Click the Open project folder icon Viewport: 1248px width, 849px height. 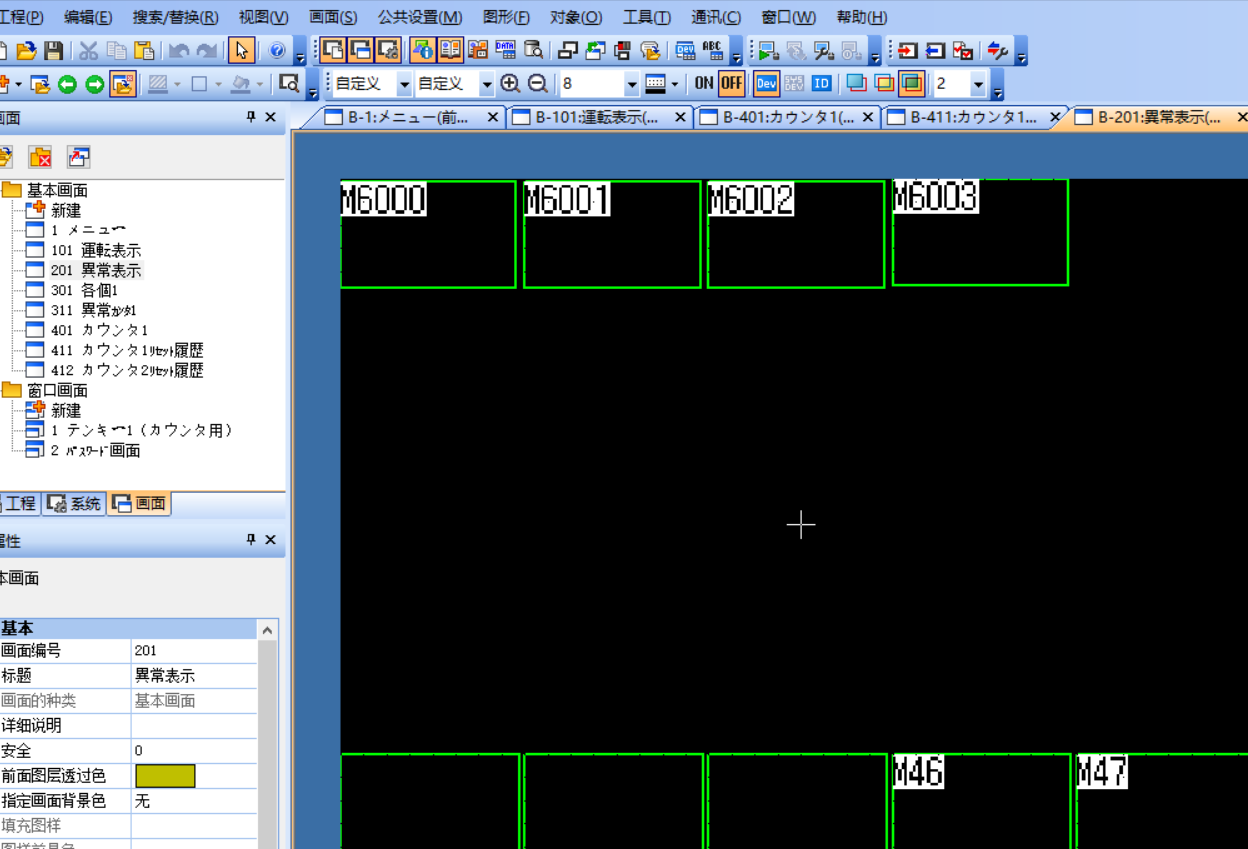[26, 50]
